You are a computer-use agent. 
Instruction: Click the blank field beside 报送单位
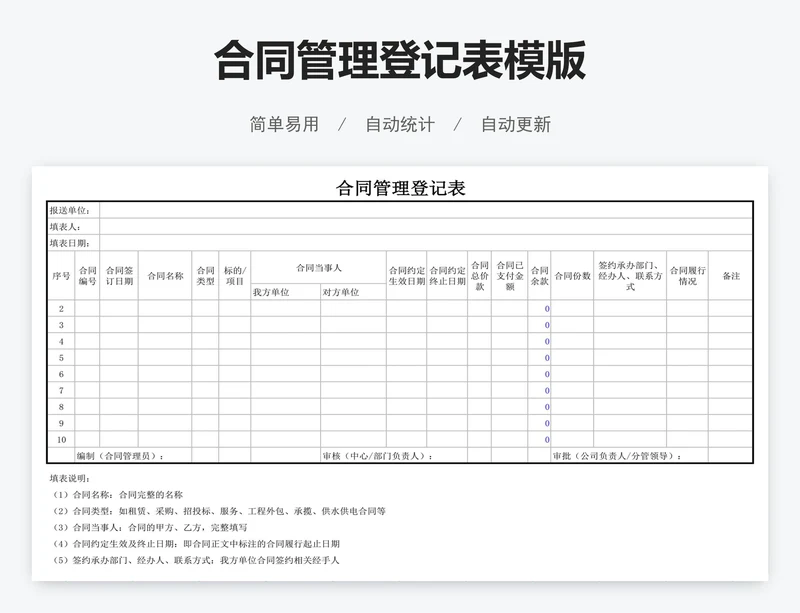tap(426, 210)
